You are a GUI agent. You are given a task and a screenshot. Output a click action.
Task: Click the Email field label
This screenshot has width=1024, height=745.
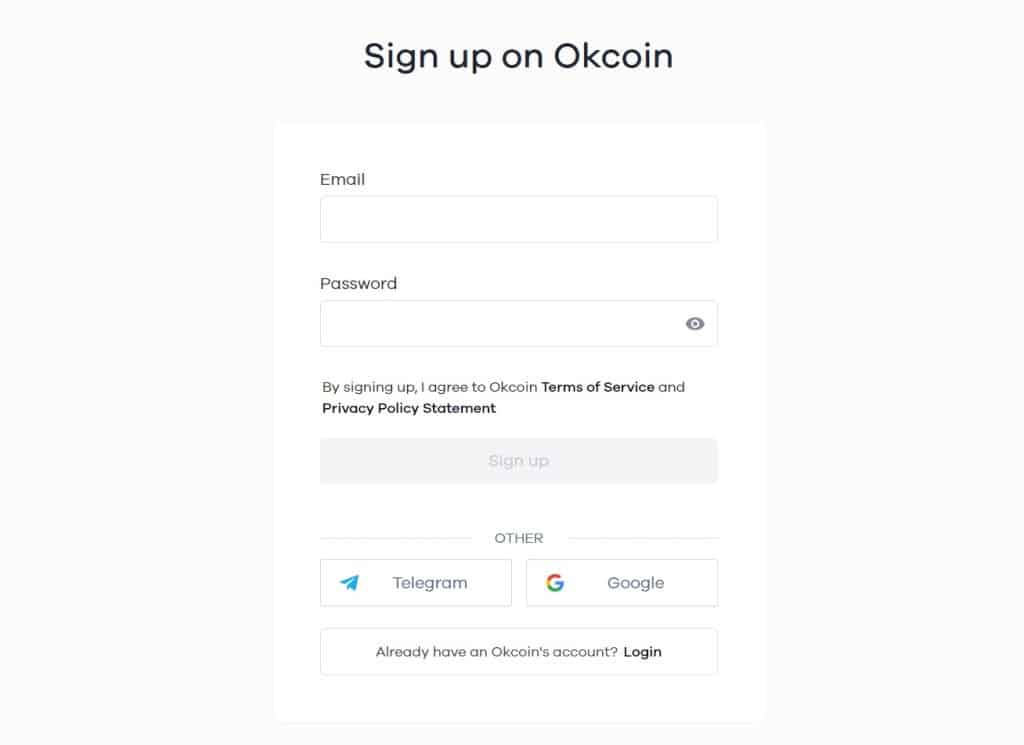pos(342,179)
